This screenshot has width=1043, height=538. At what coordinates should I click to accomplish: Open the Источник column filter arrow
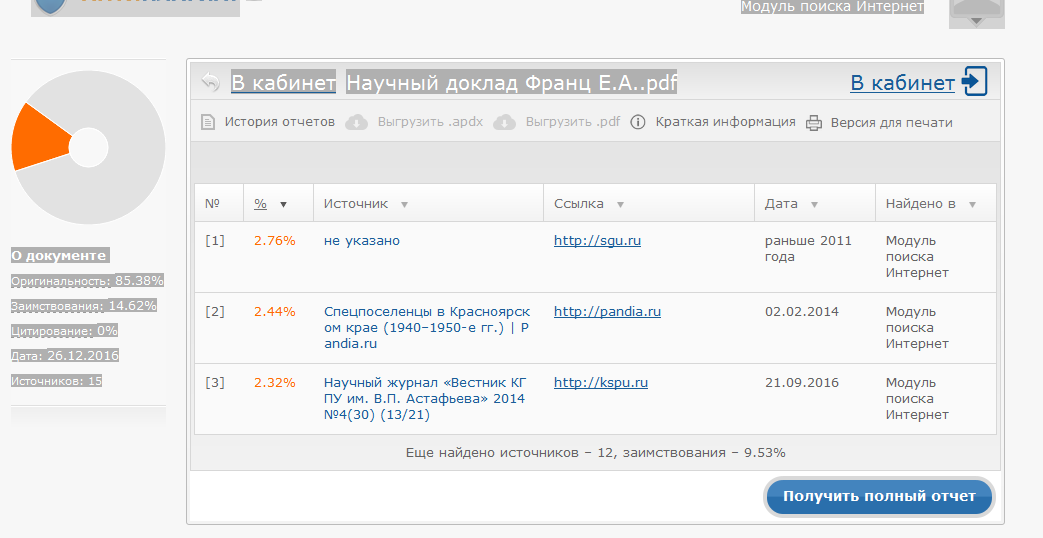pyautogui.click(x=404, y=204)
